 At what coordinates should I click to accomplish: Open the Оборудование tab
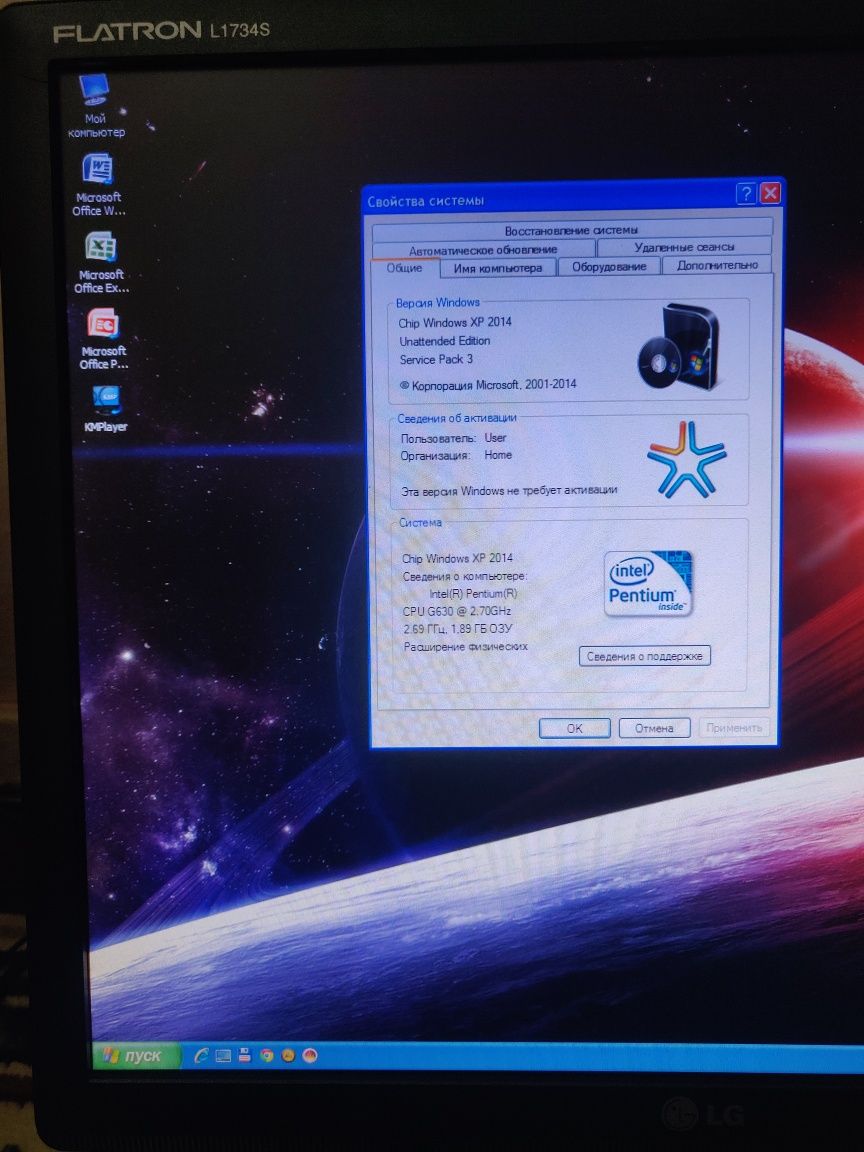pyautogui.click(x=609, y=267)
